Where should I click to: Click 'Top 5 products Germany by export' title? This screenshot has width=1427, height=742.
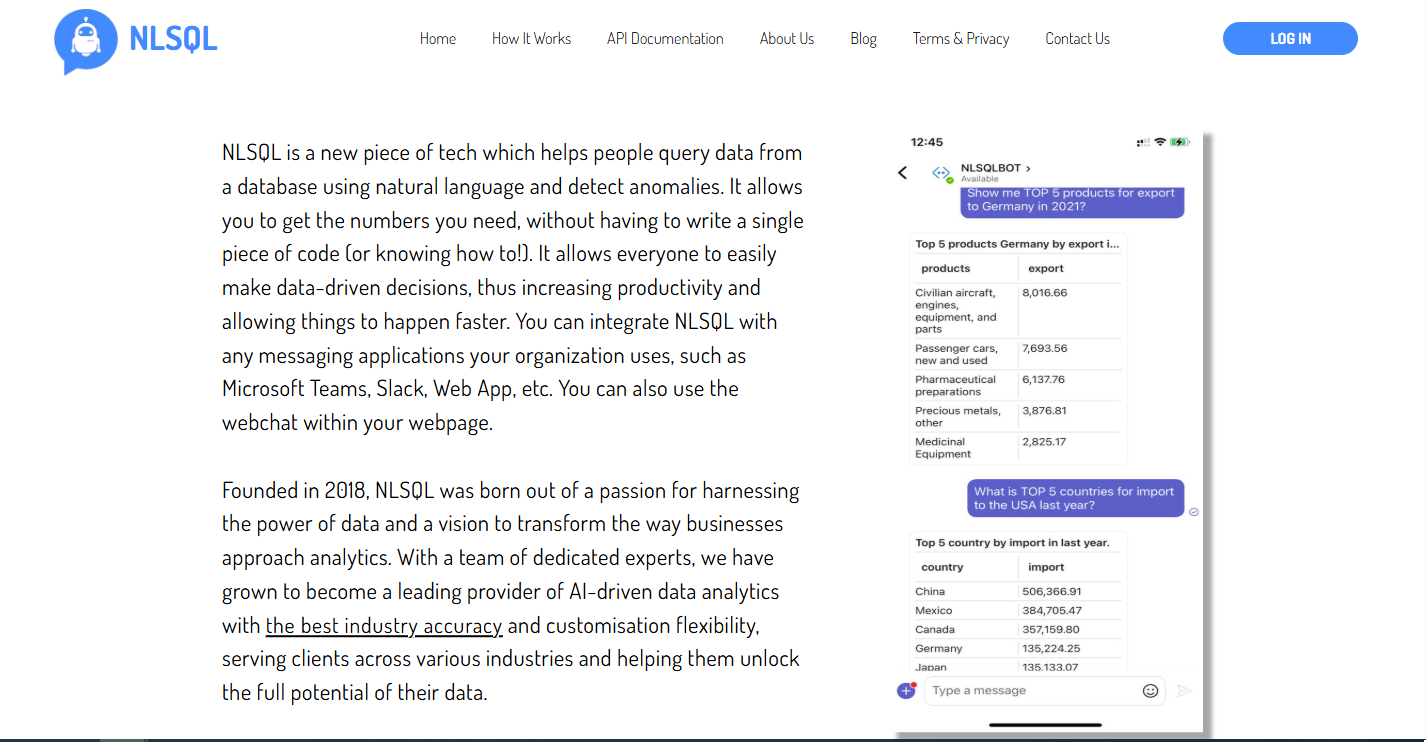(1017, 244)
